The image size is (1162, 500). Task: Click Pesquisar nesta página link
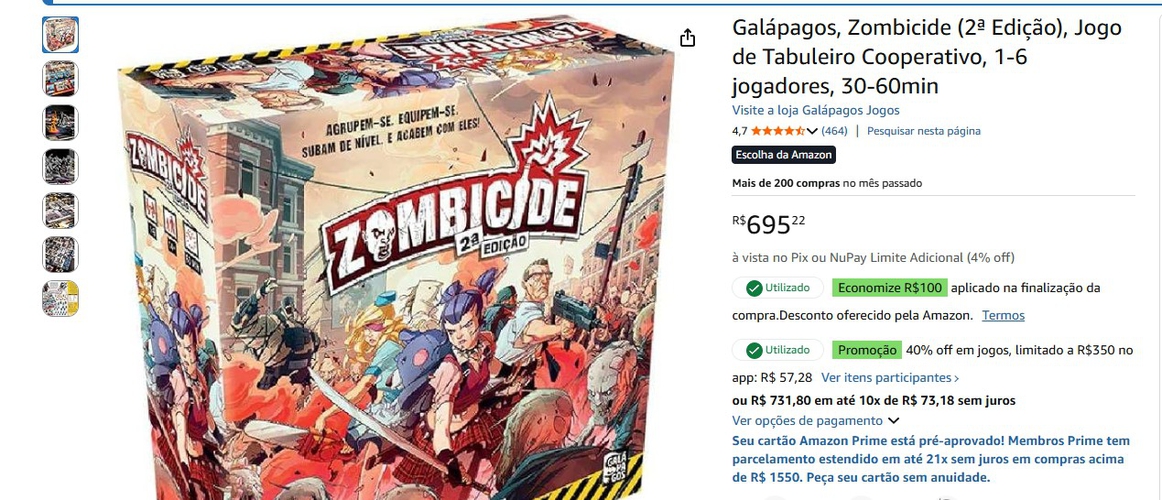coord(923,131)
